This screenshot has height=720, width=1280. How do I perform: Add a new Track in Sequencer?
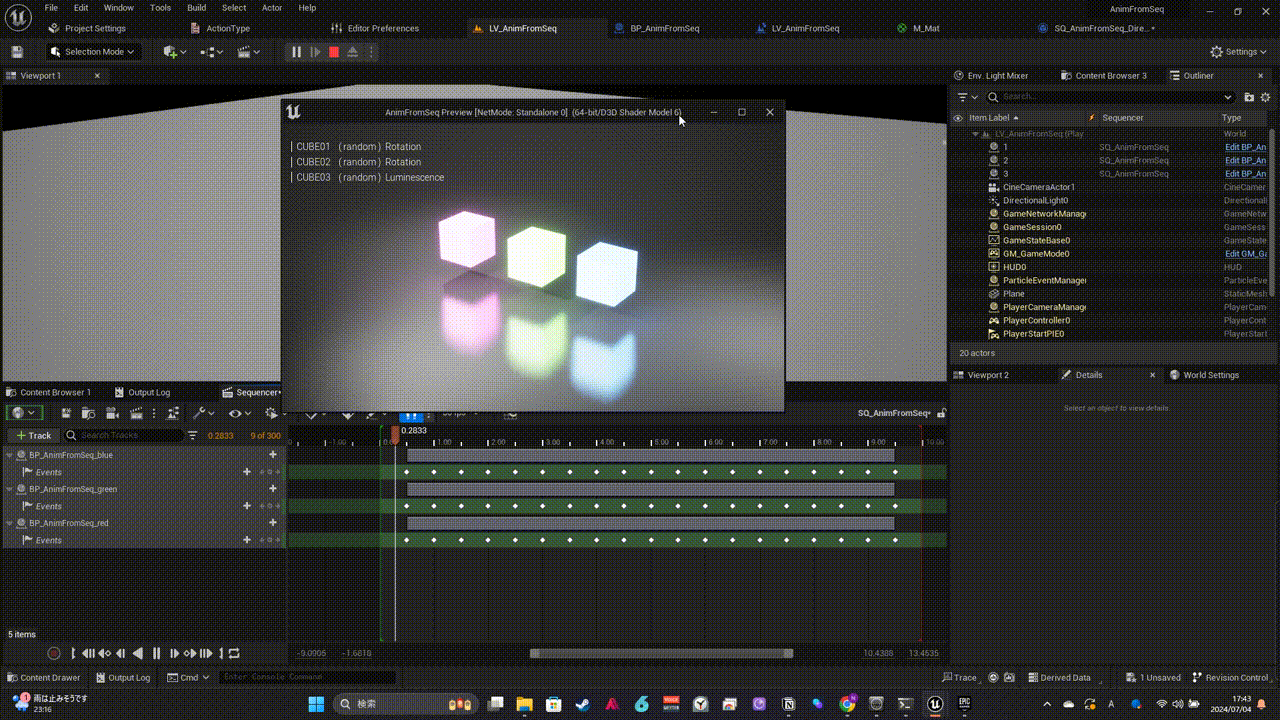coord(32,435)
